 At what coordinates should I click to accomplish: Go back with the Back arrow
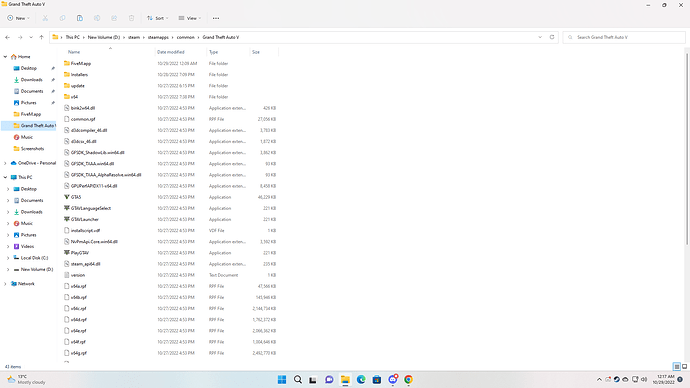[7, 37]
